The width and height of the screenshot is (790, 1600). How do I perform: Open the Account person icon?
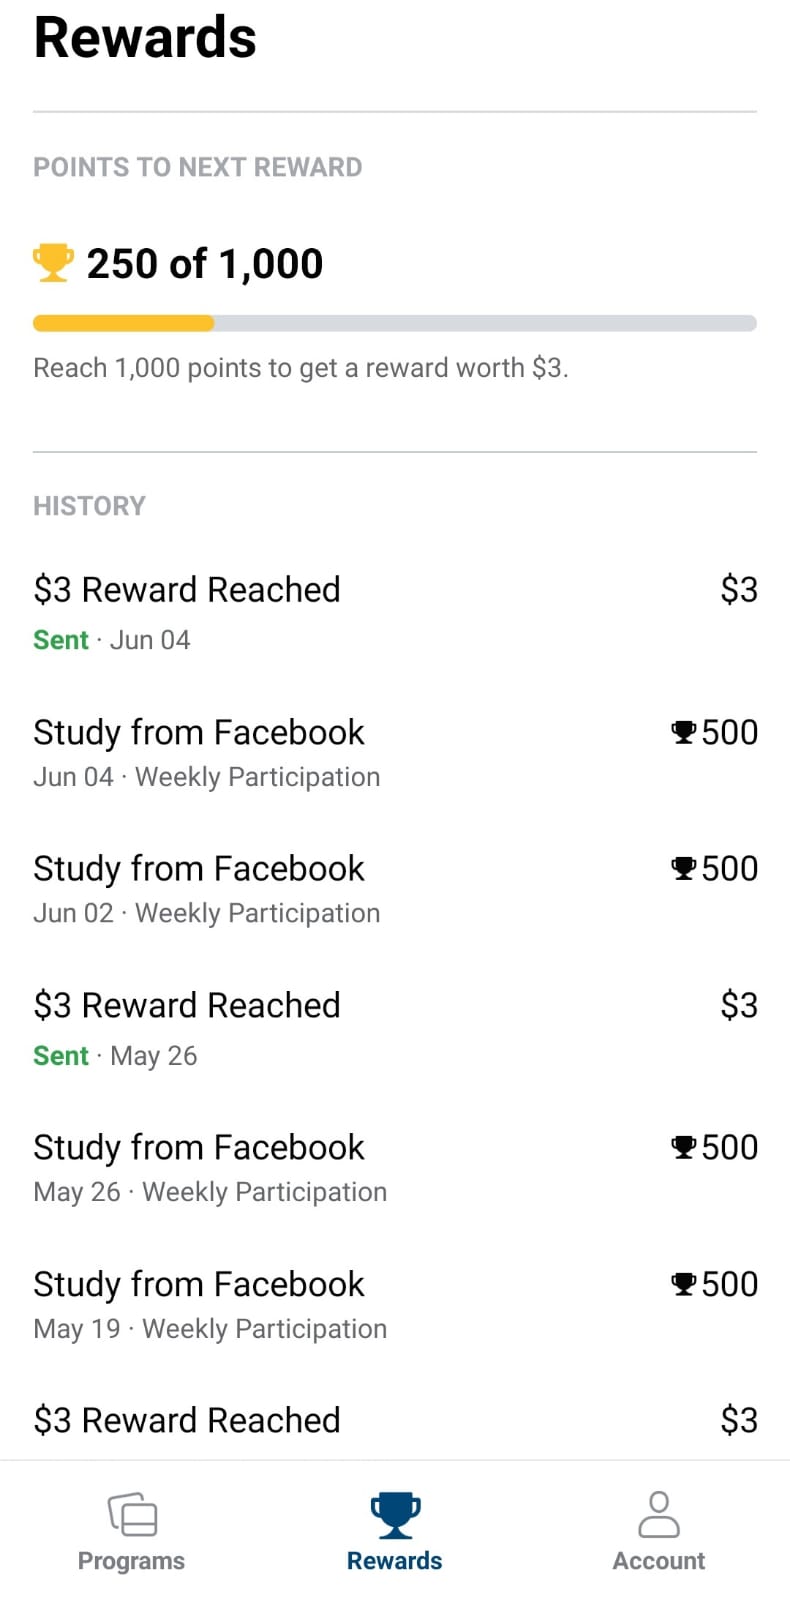tap(658, 1515)
